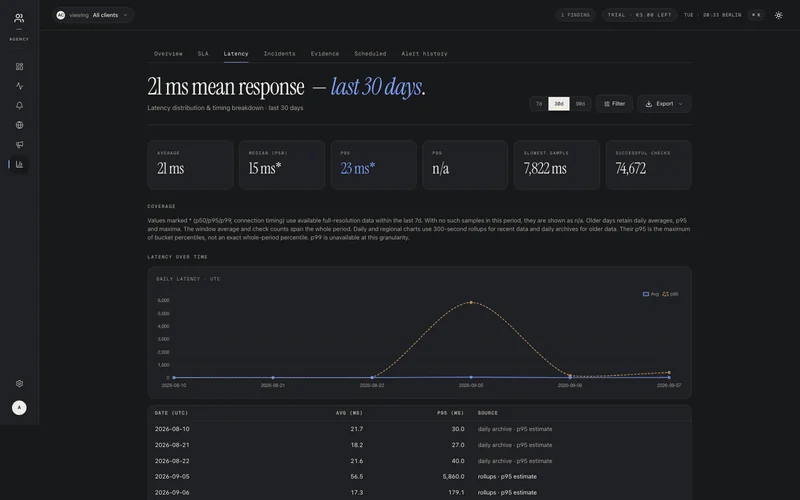Click the p95 chart point at 2026-09-07
Viewport: 800px width, 500px height.
coord(669,372)
